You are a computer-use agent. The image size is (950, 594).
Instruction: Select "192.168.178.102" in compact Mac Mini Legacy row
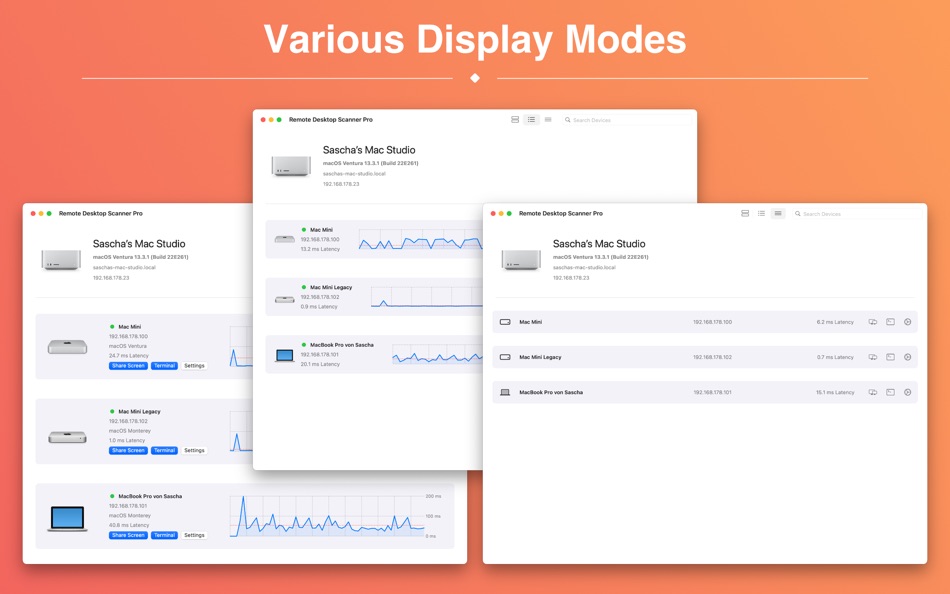click(712, 357)
